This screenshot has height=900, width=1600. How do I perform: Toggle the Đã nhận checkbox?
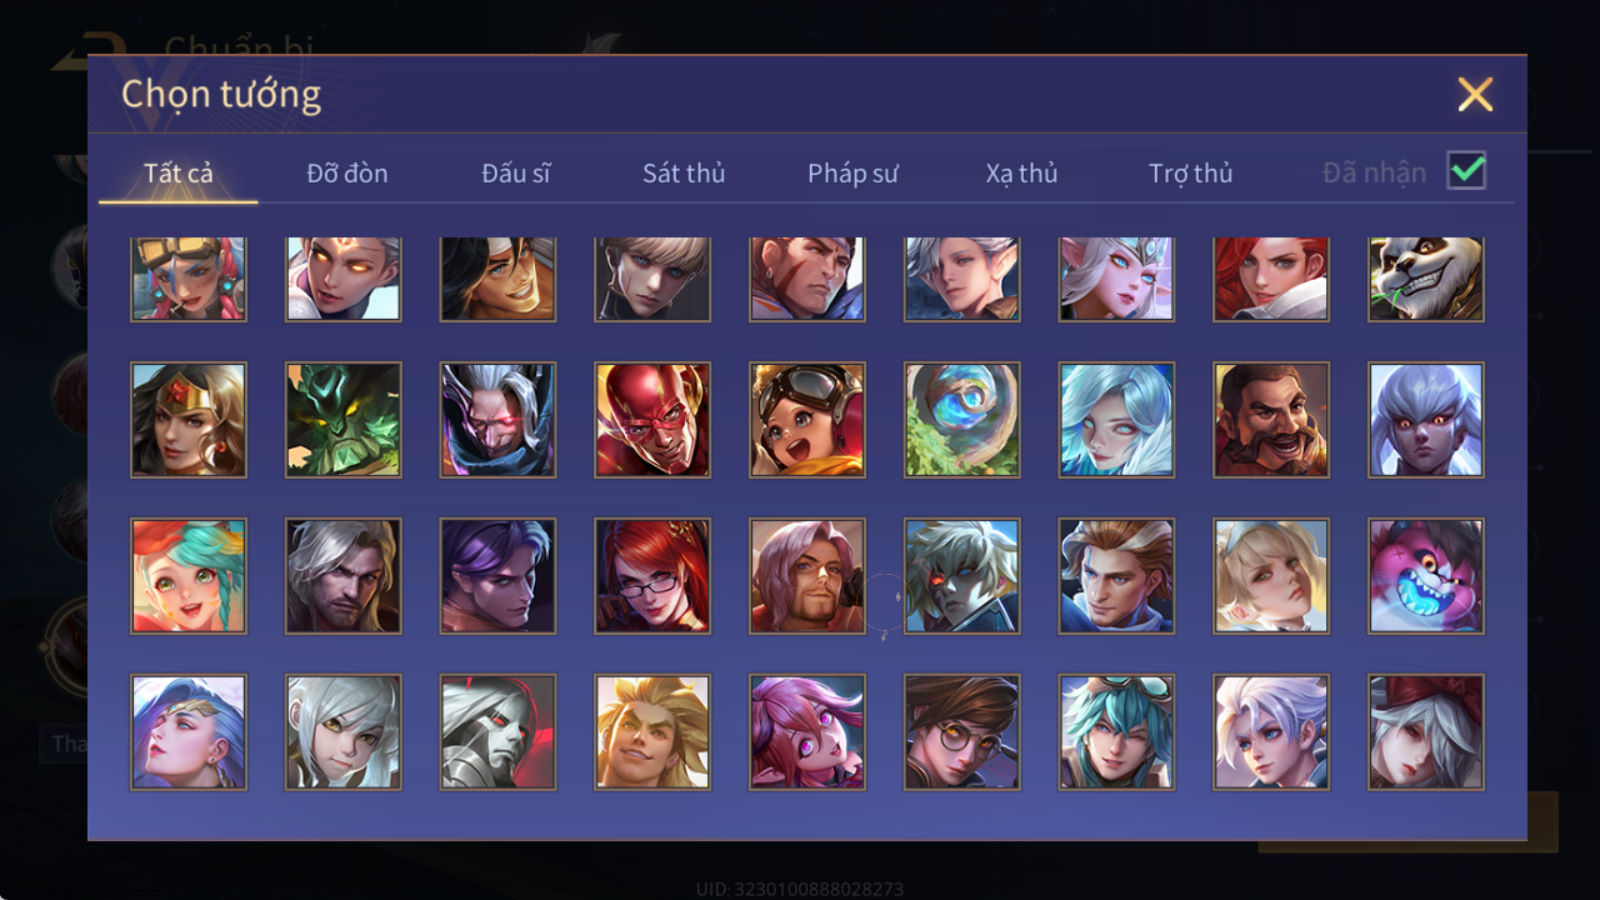click(x=1466, y=171)
